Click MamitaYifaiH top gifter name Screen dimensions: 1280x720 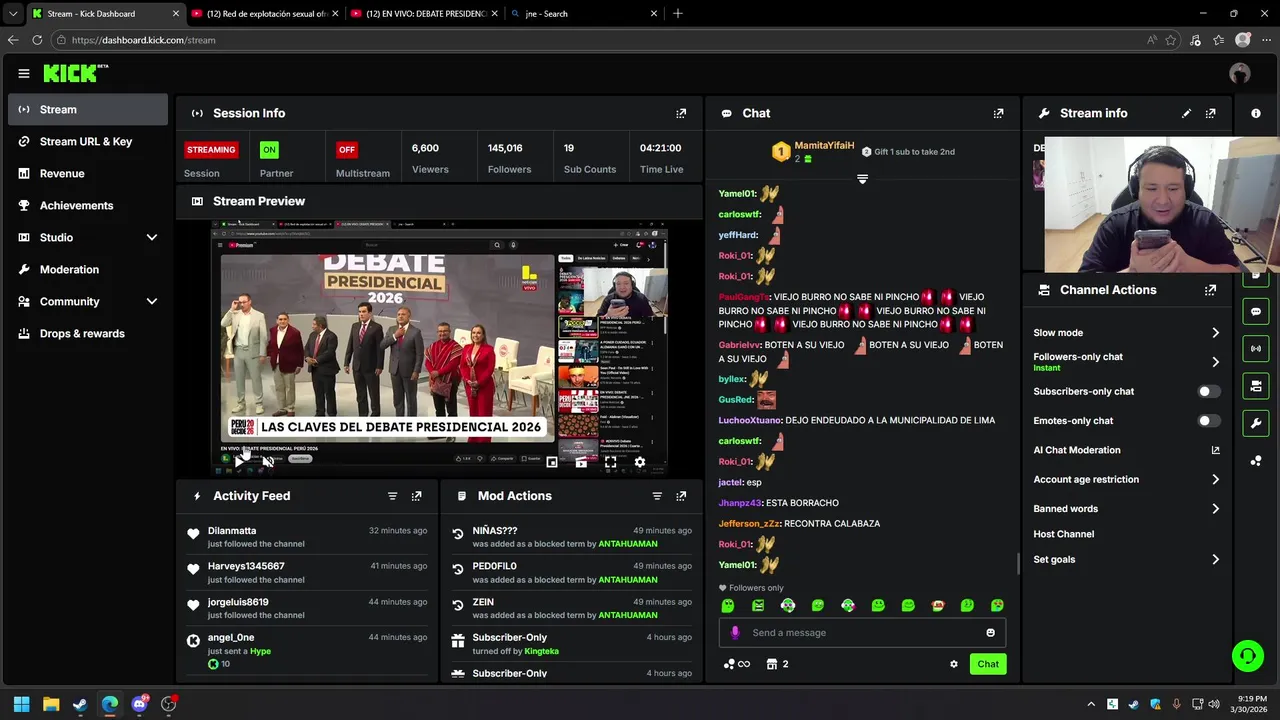[x=824, y=146]
